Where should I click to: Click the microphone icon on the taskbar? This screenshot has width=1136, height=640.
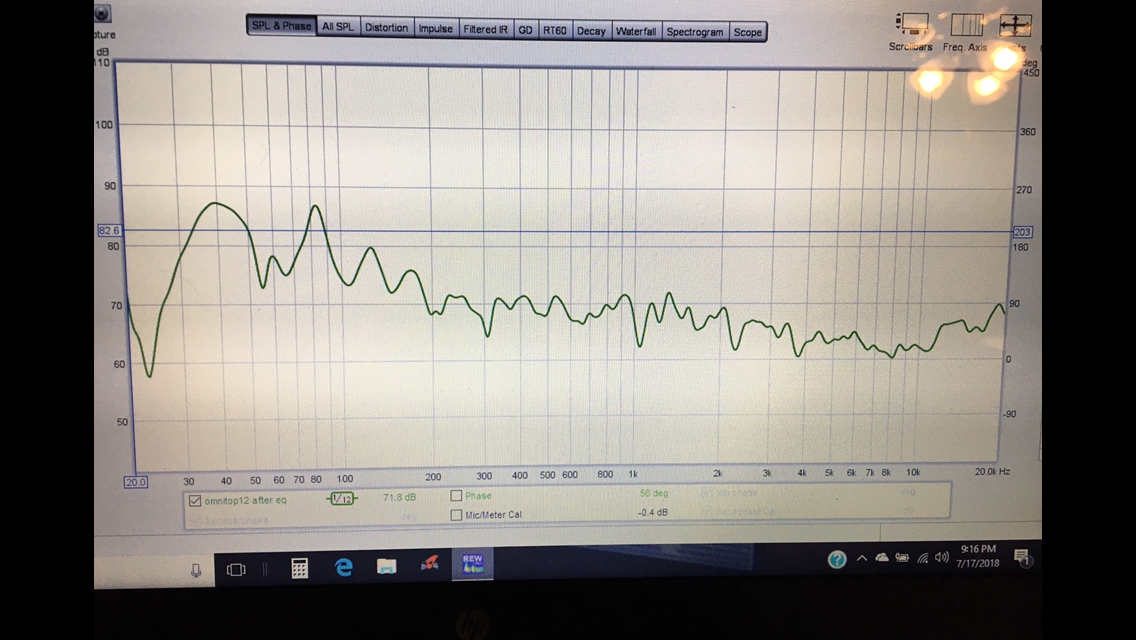point(196,570)
